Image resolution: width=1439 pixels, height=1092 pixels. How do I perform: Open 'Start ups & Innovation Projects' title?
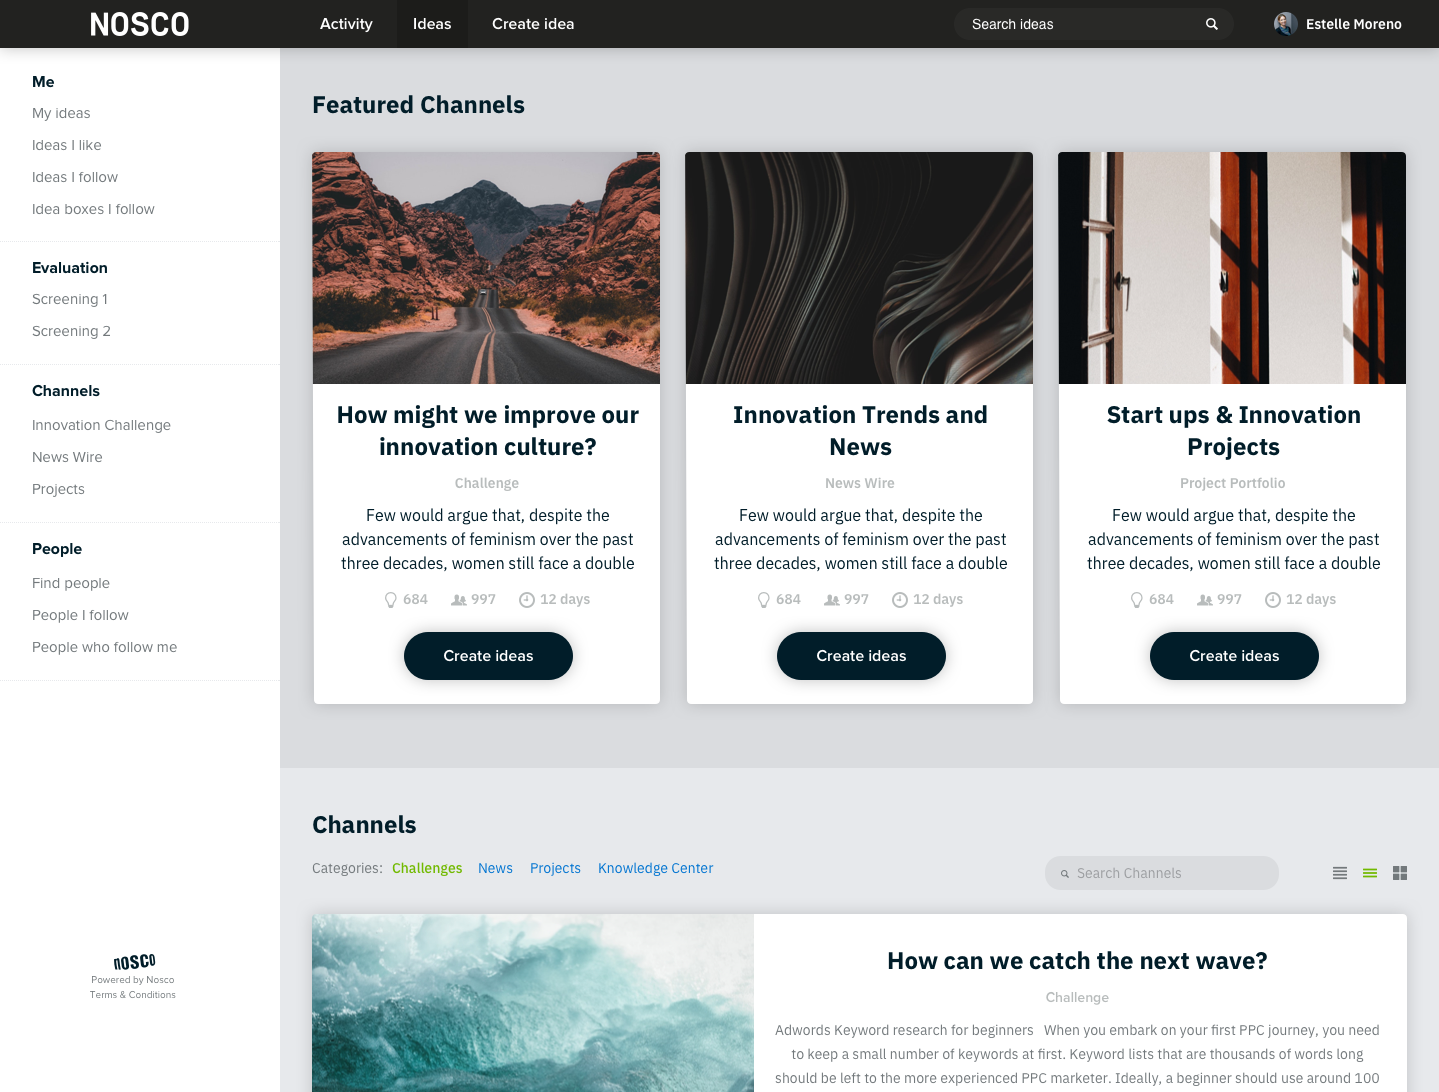pyautogui.click(x=1233, y=431)
